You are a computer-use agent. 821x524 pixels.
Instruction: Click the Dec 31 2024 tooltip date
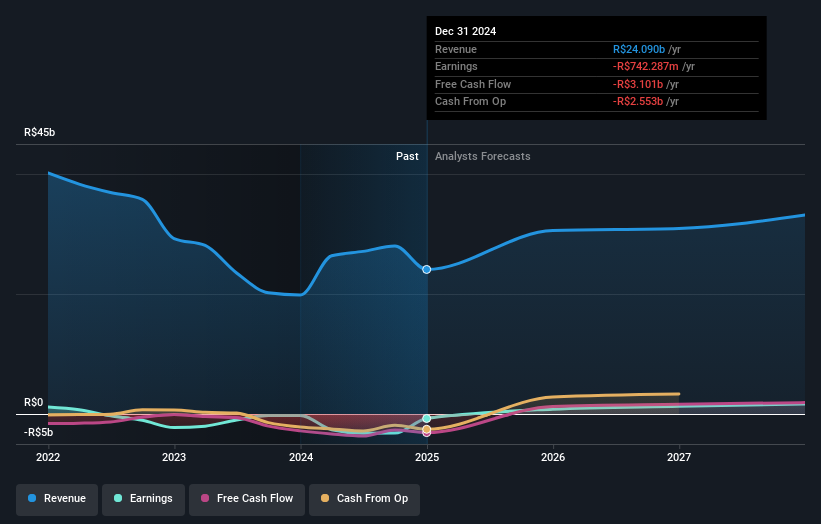click(x=465, y=31)
